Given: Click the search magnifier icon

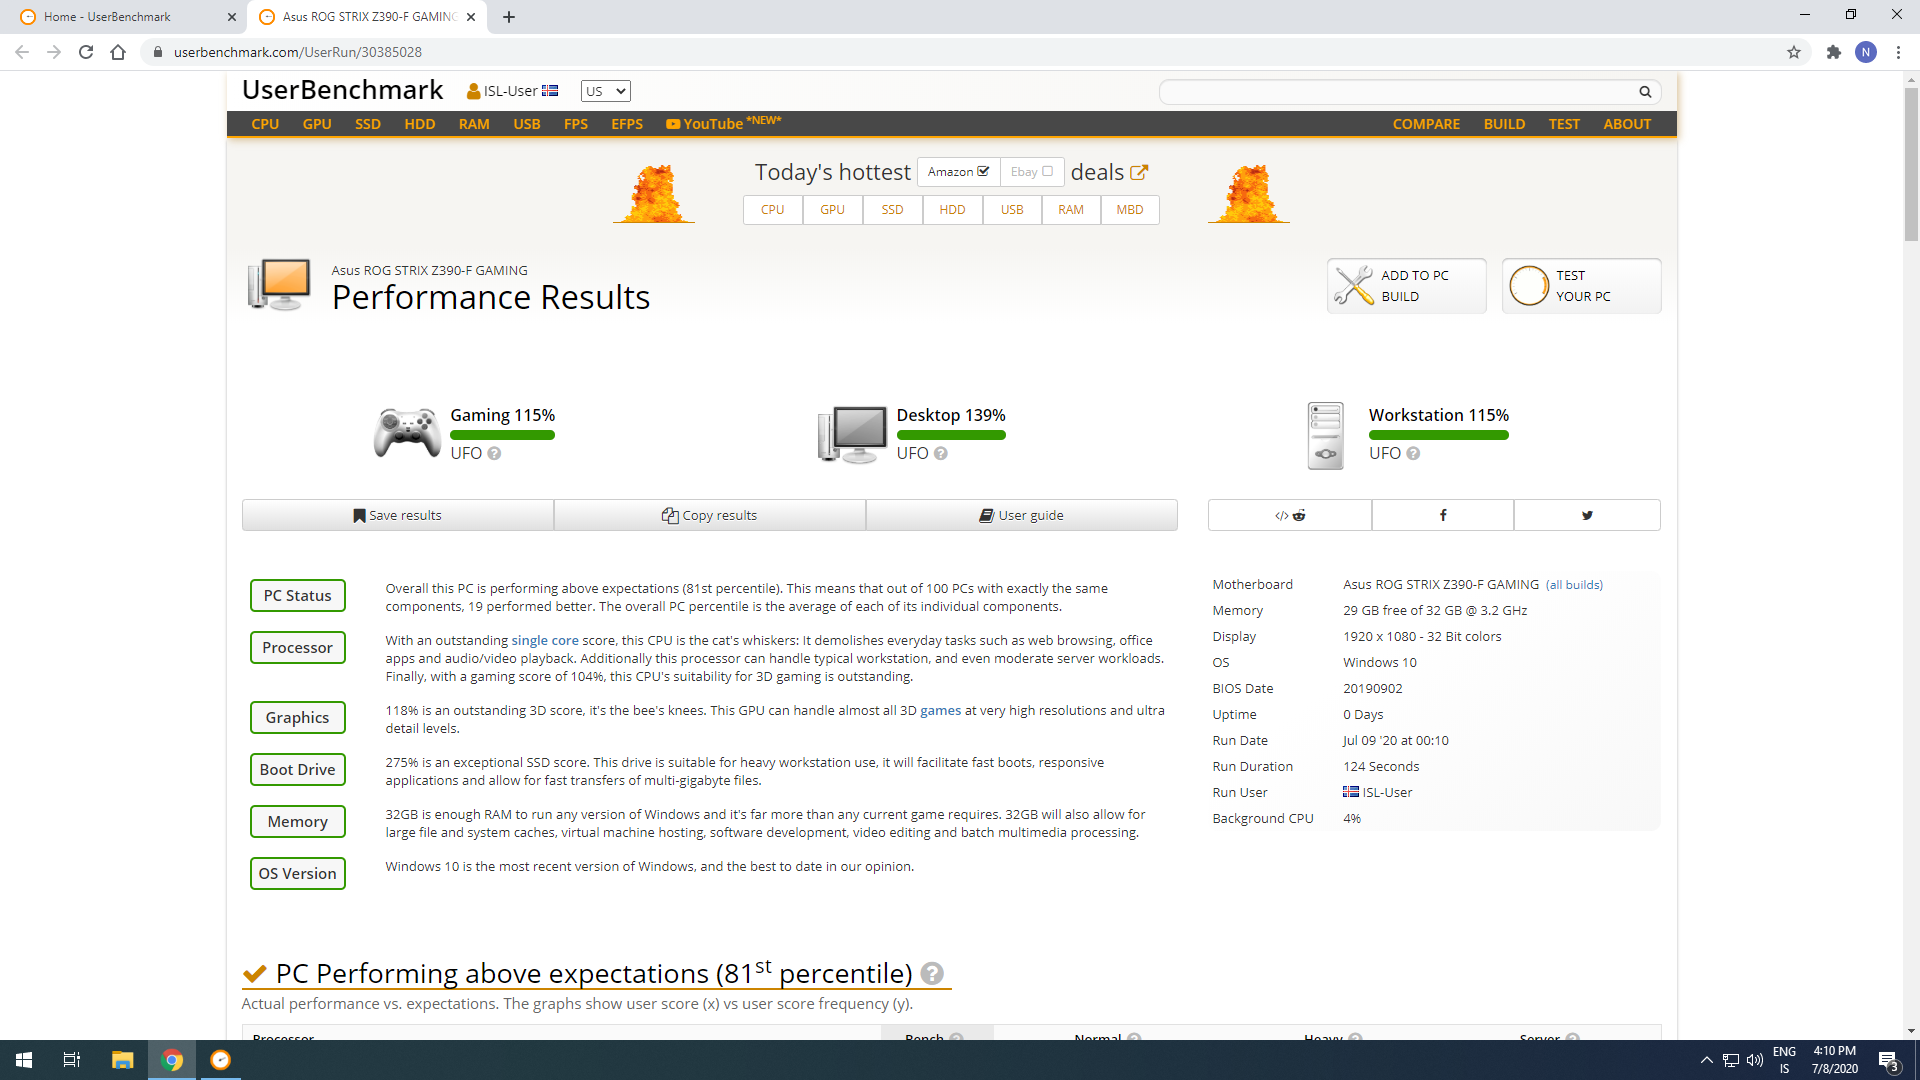Looking at the screenshot, I should 1645,92.
